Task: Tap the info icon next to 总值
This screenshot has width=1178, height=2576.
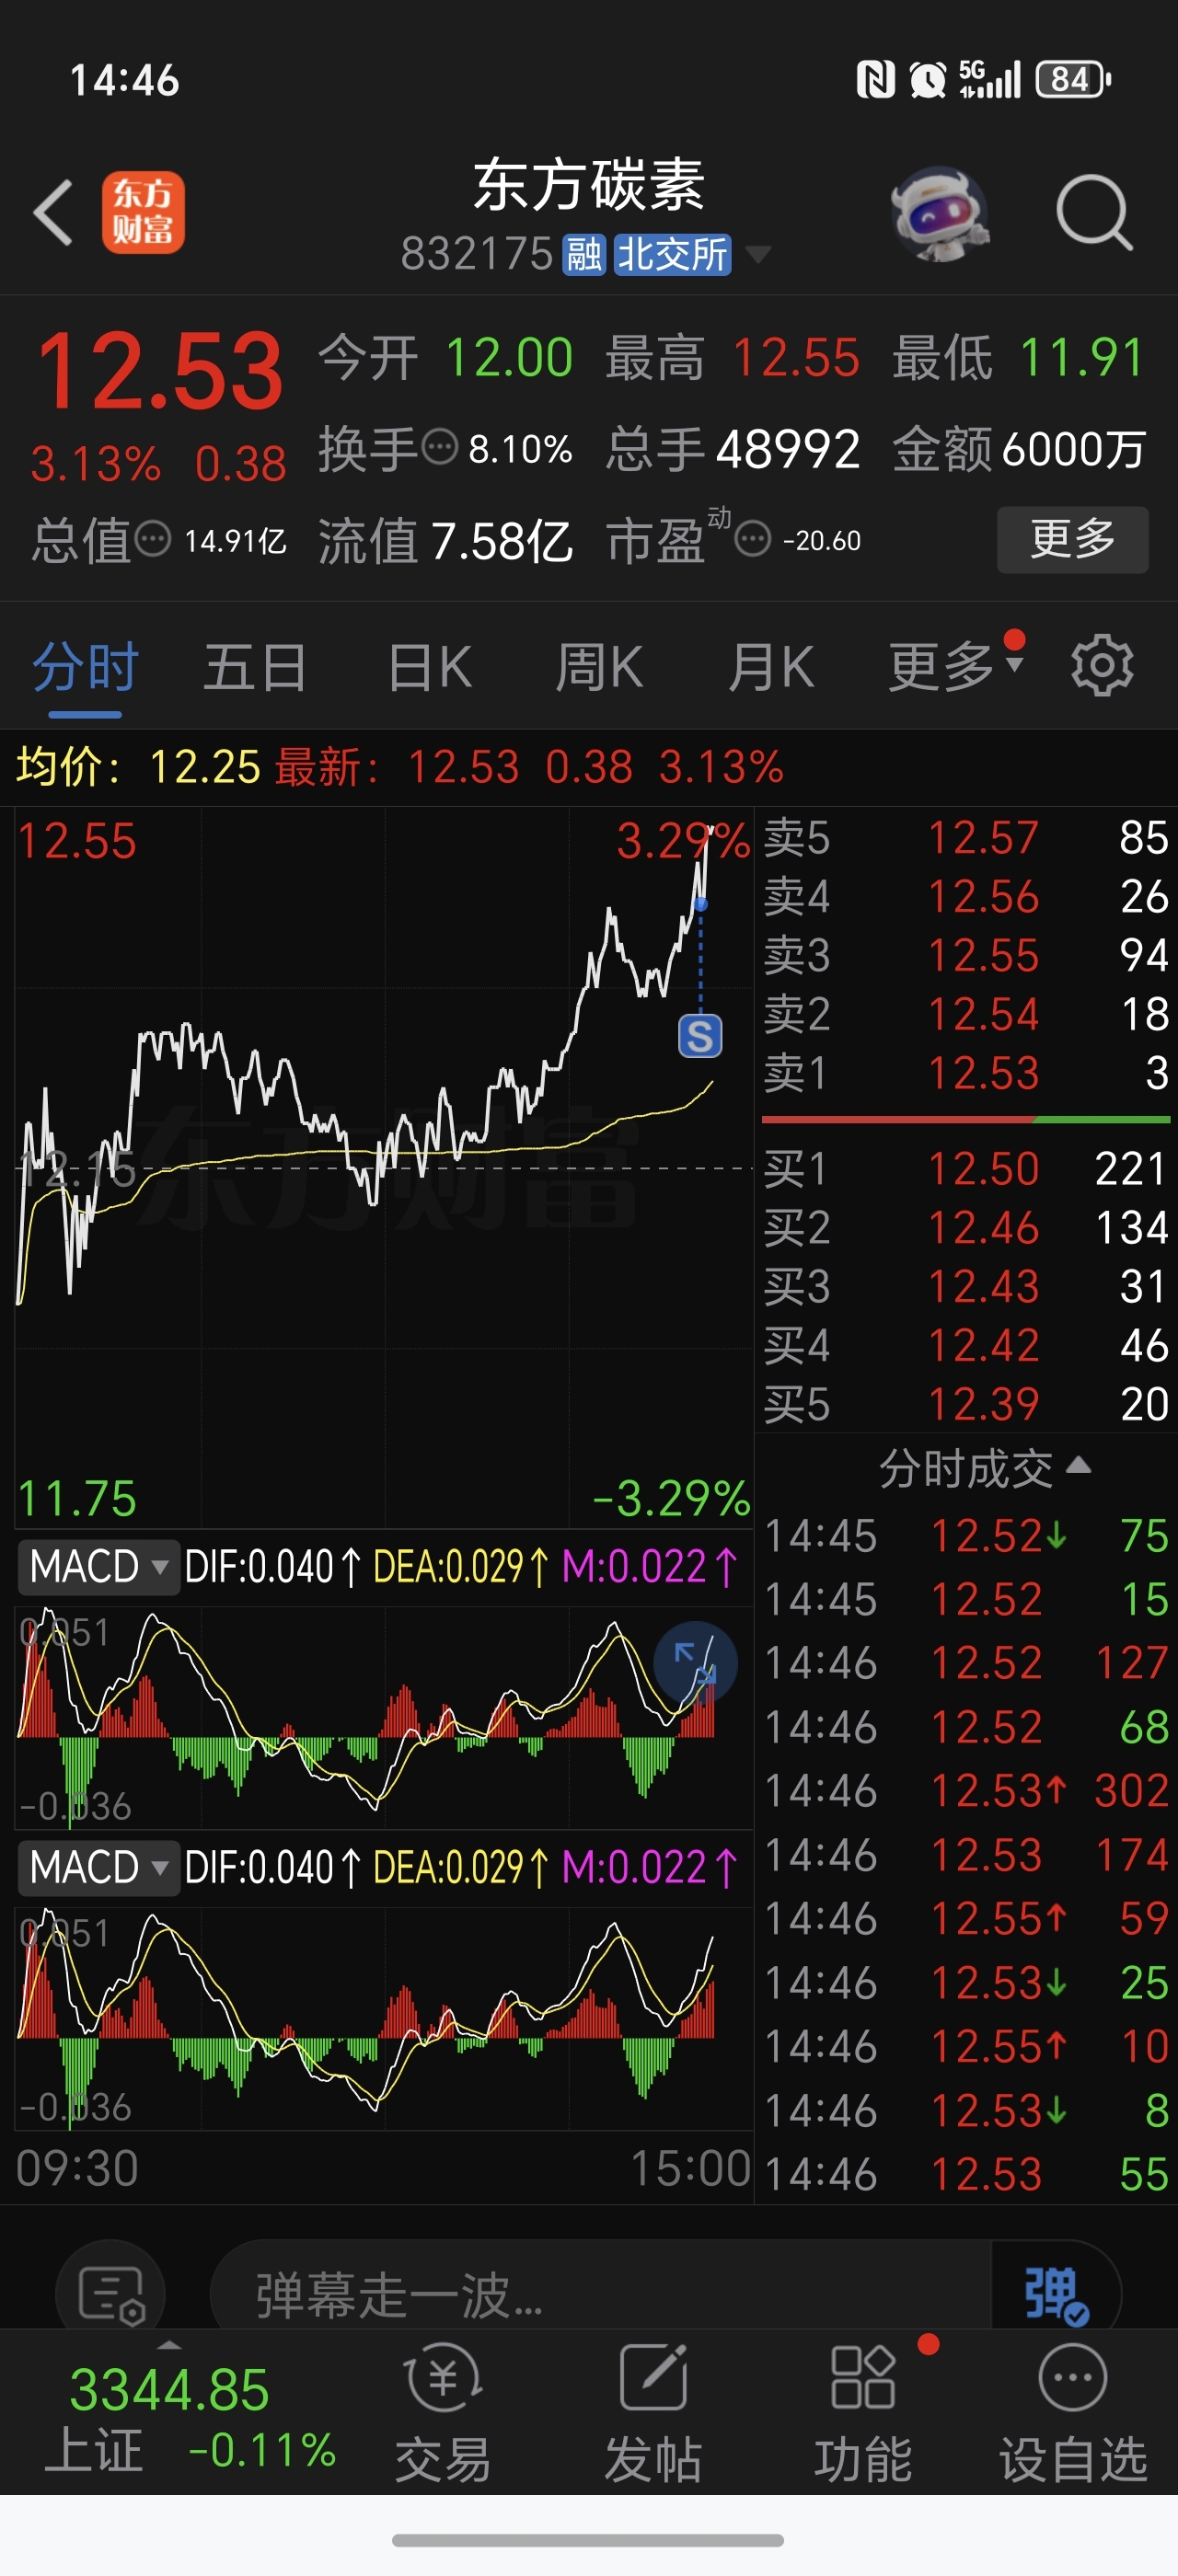Action: pos(153,540)
